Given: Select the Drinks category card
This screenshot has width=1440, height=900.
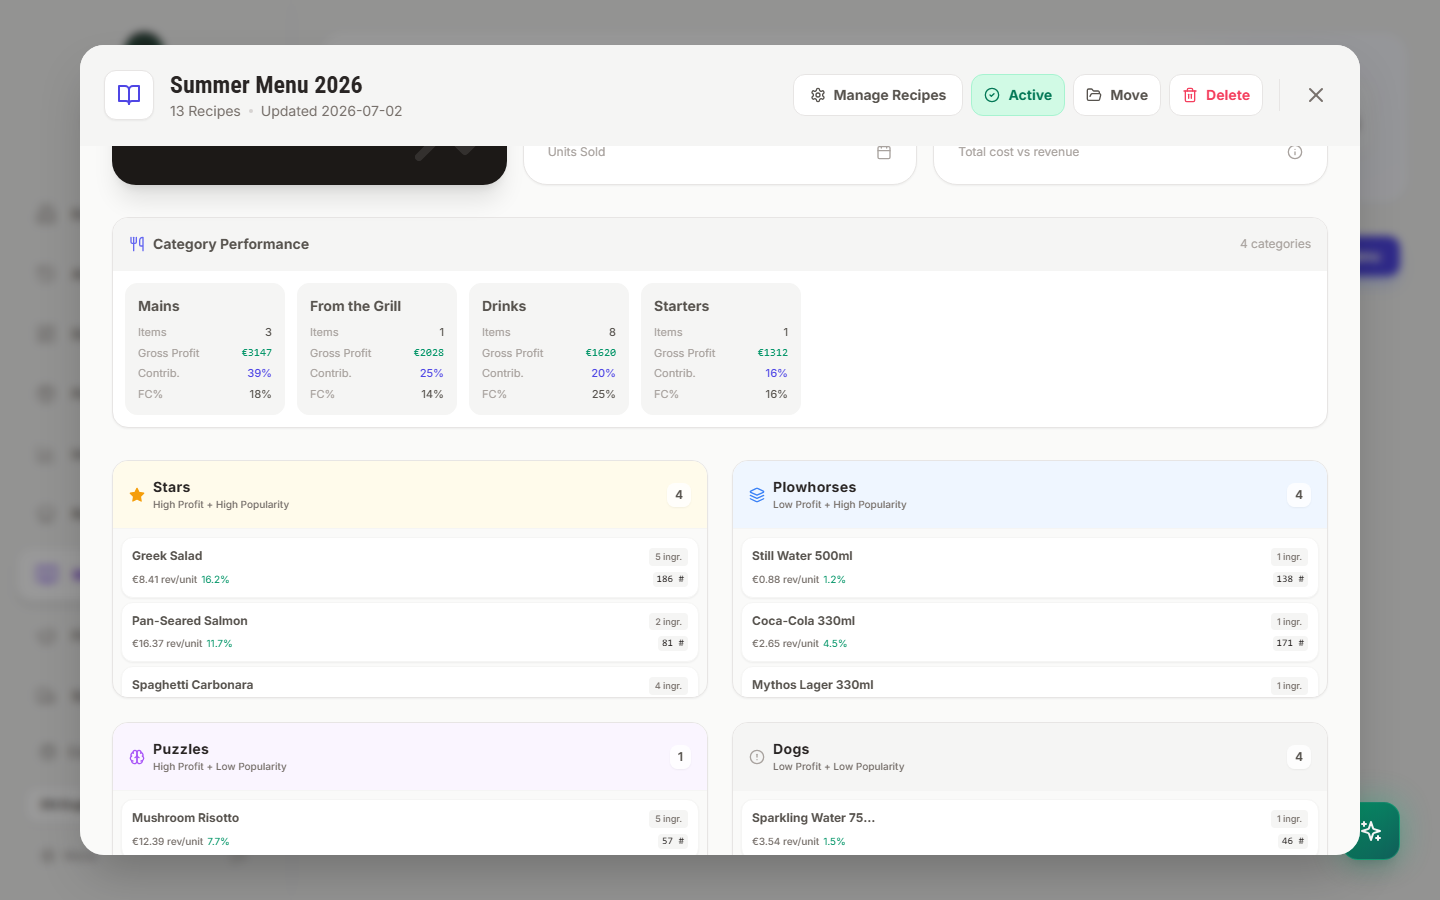Looking at the screenshot, I should (549, 349).
